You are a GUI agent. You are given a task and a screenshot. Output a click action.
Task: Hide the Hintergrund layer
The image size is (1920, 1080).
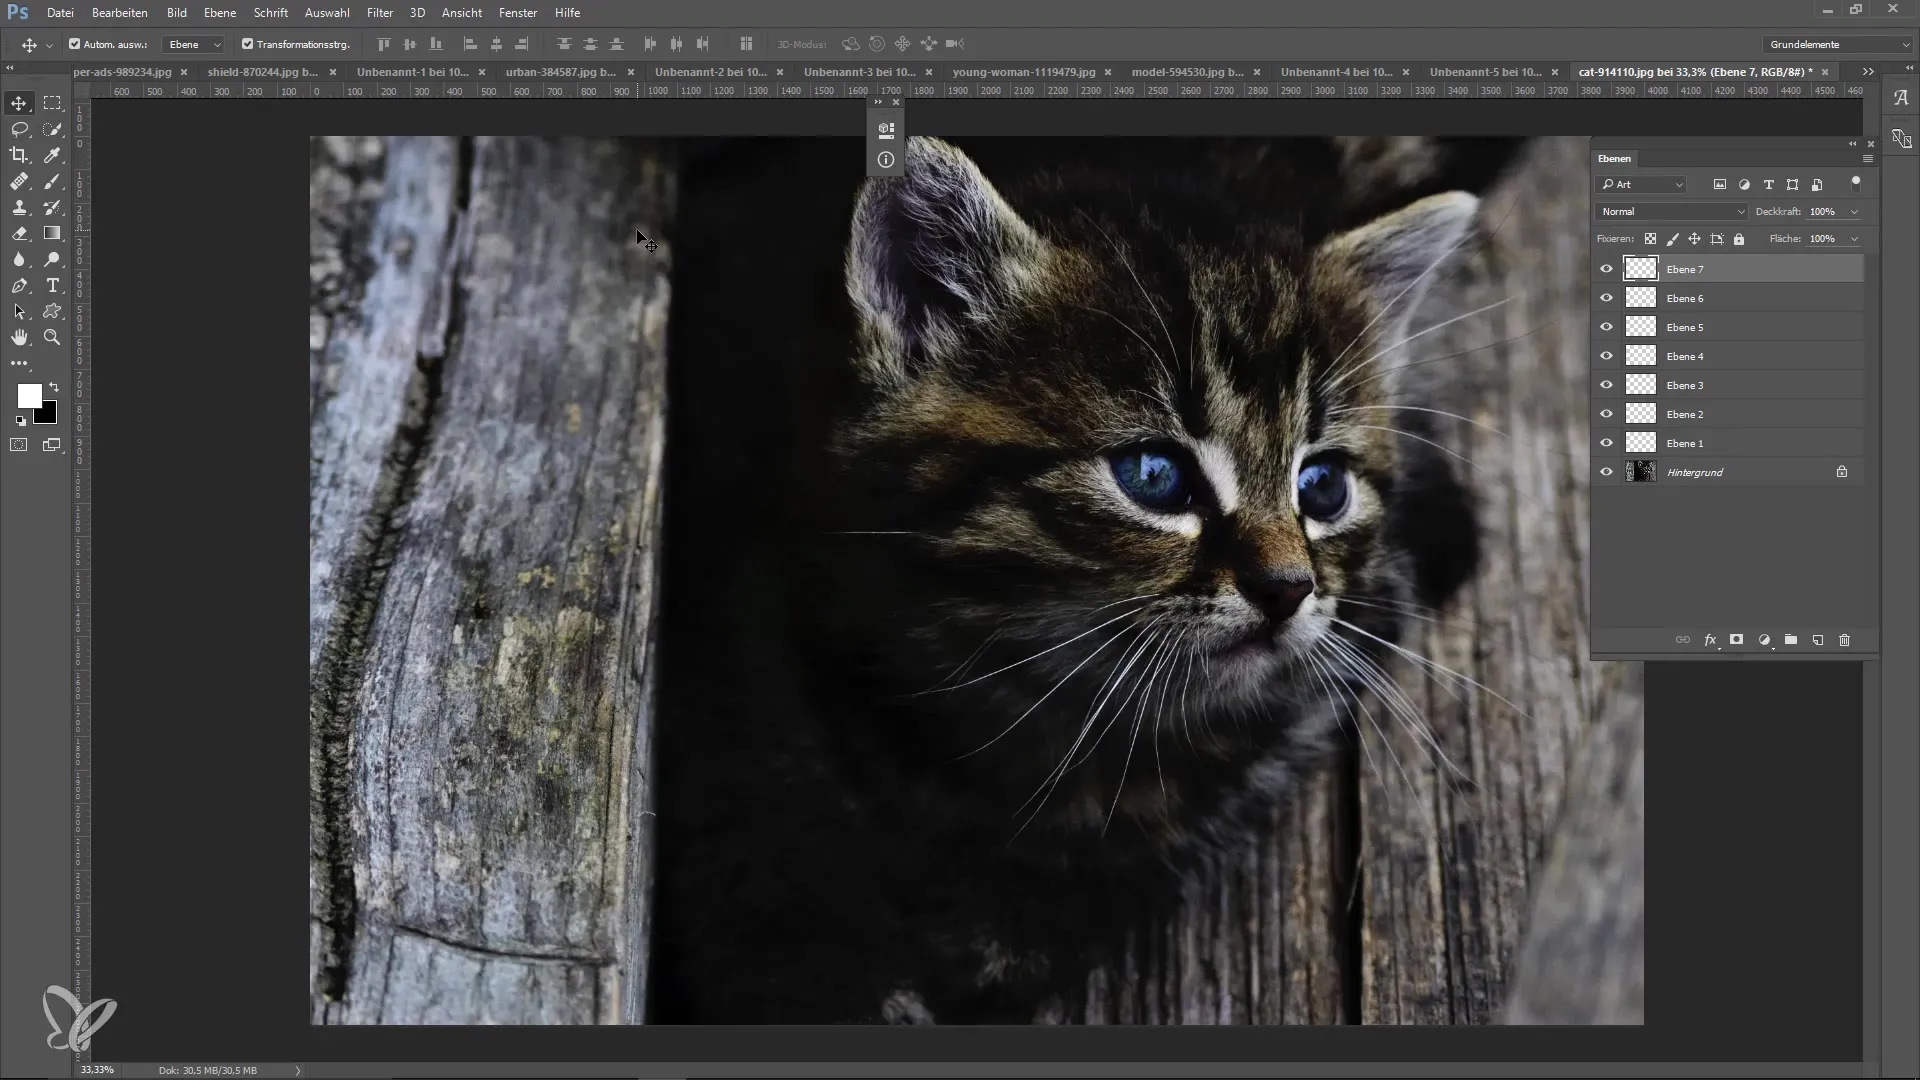click(x=1606, y=472)
